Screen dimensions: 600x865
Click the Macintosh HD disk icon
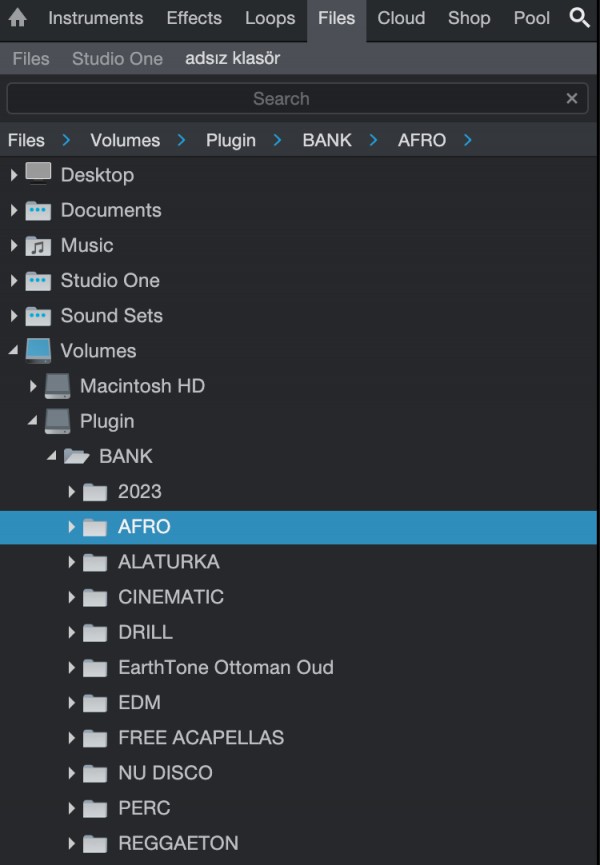point(57,385)
